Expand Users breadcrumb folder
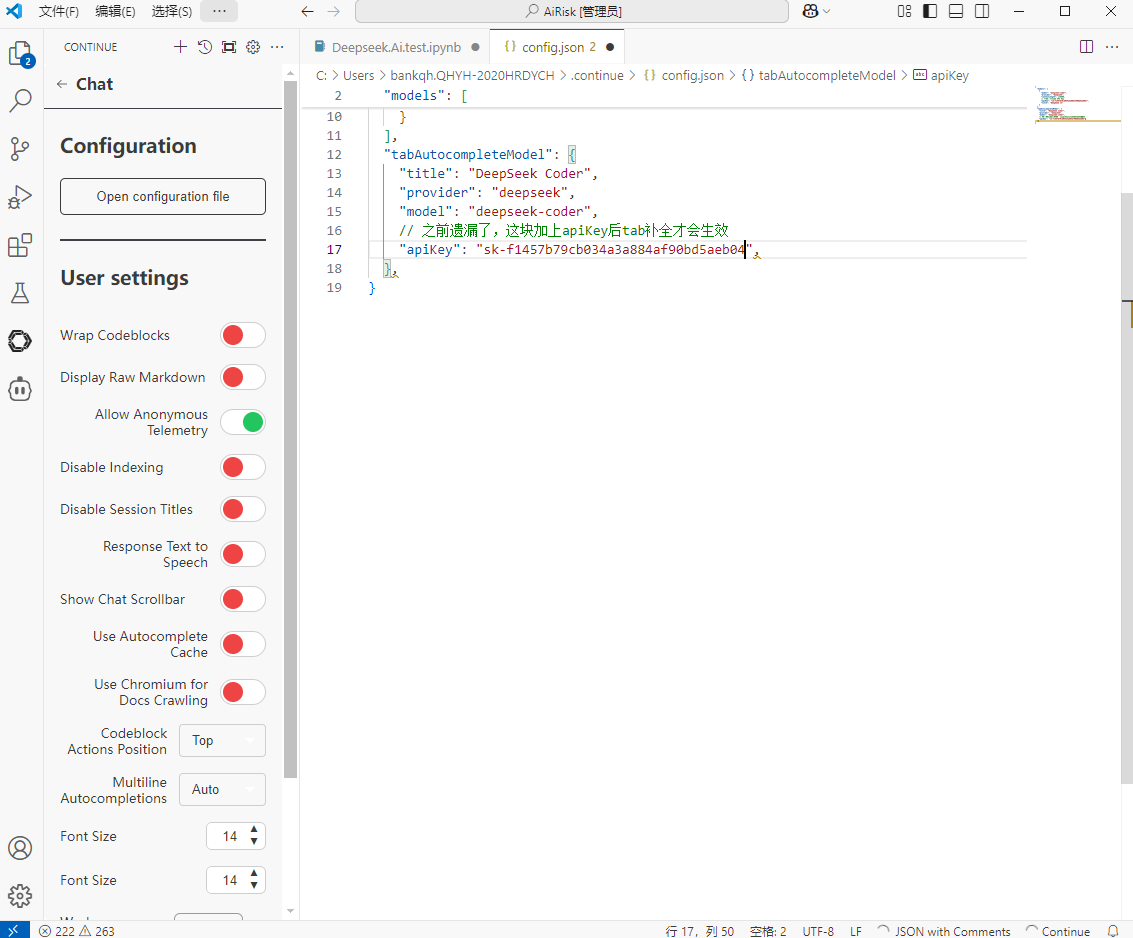This screenshot has height=938, width=1133. [358, 76]
